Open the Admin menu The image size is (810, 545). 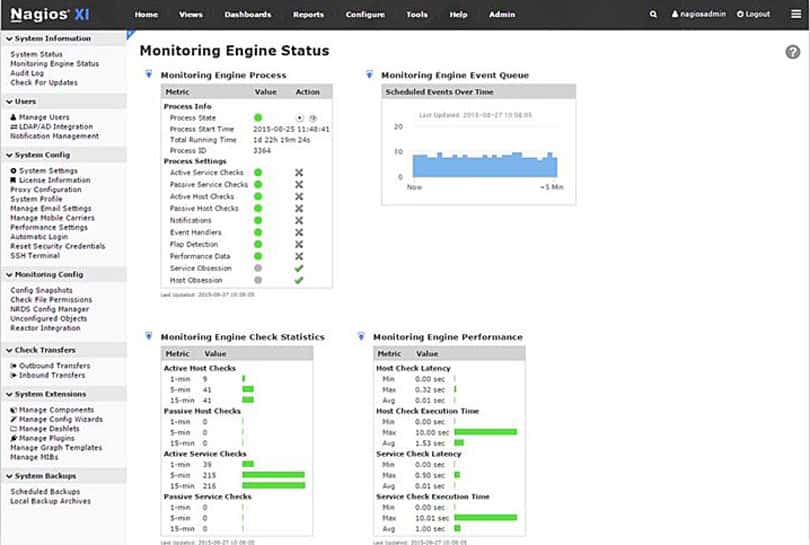[x=502, y=14]
